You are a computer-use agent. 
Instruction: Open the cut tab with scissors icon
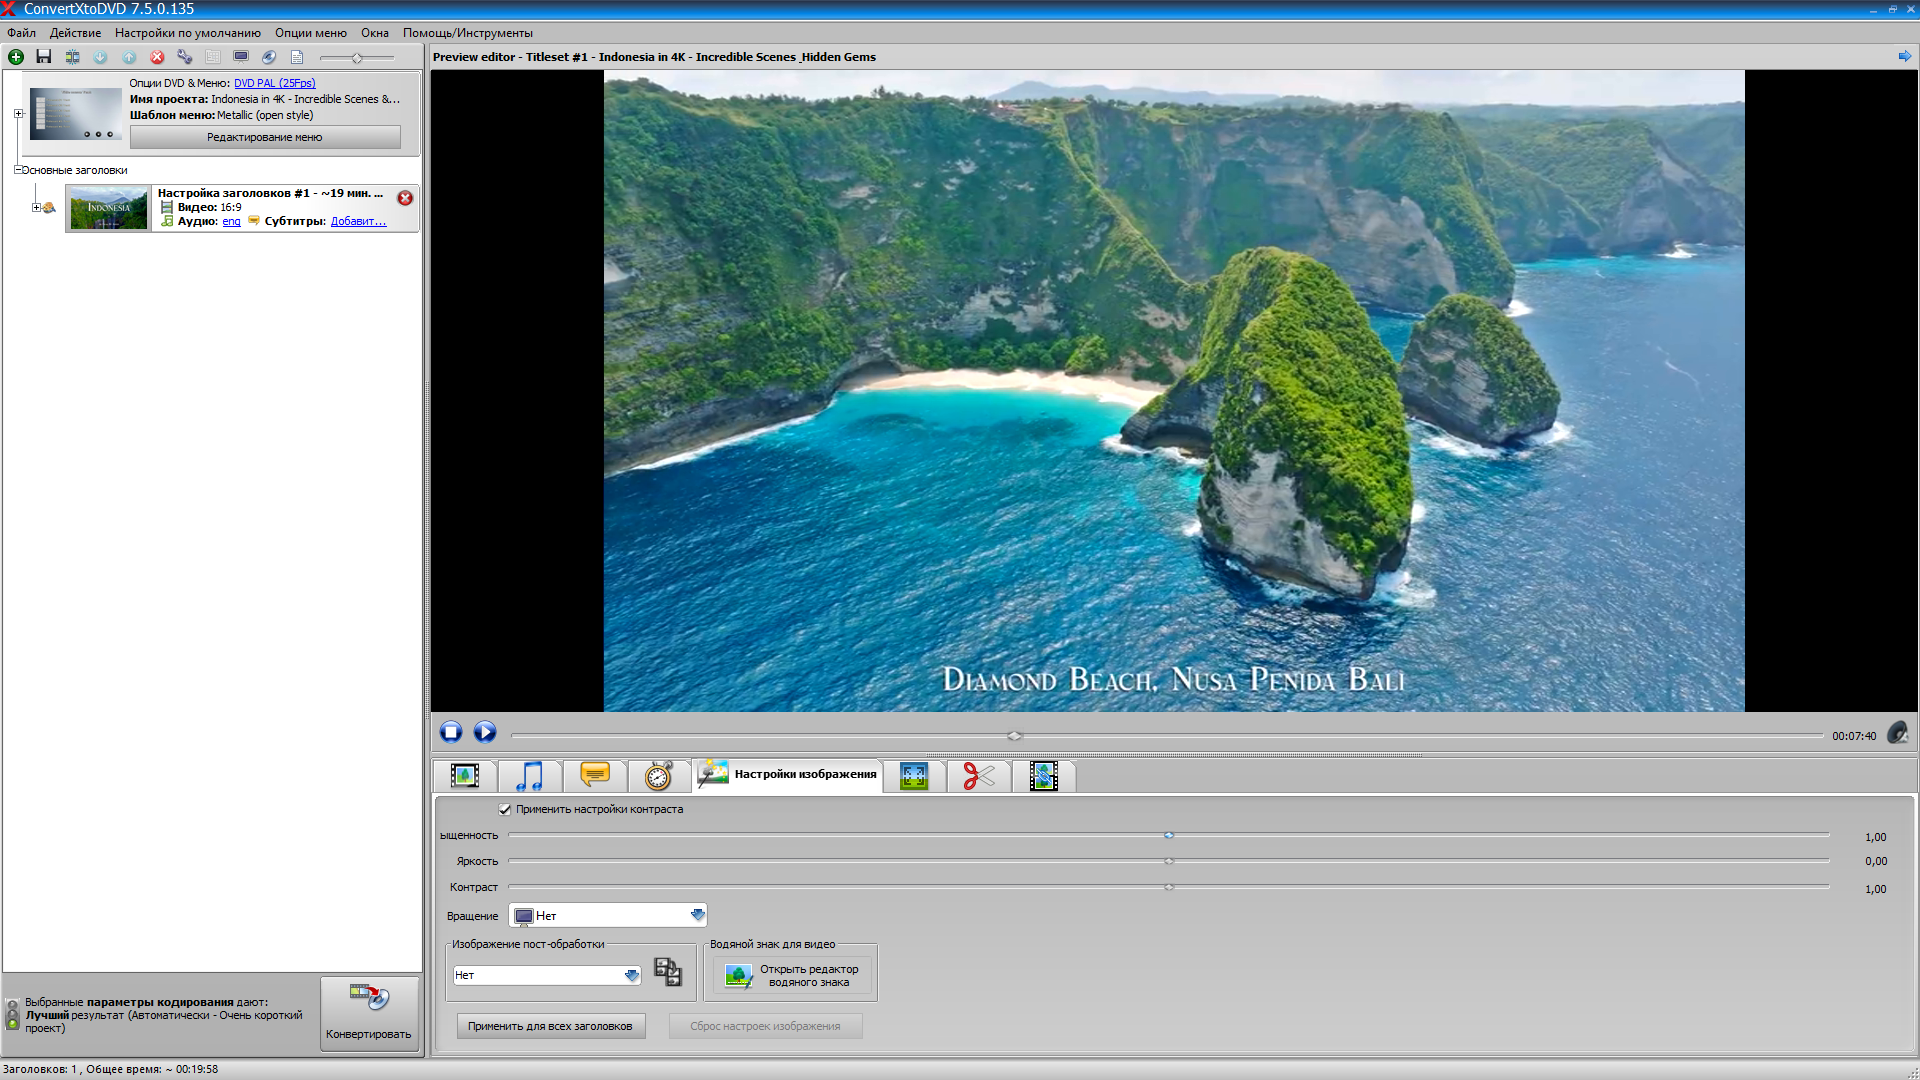[979, 776]
